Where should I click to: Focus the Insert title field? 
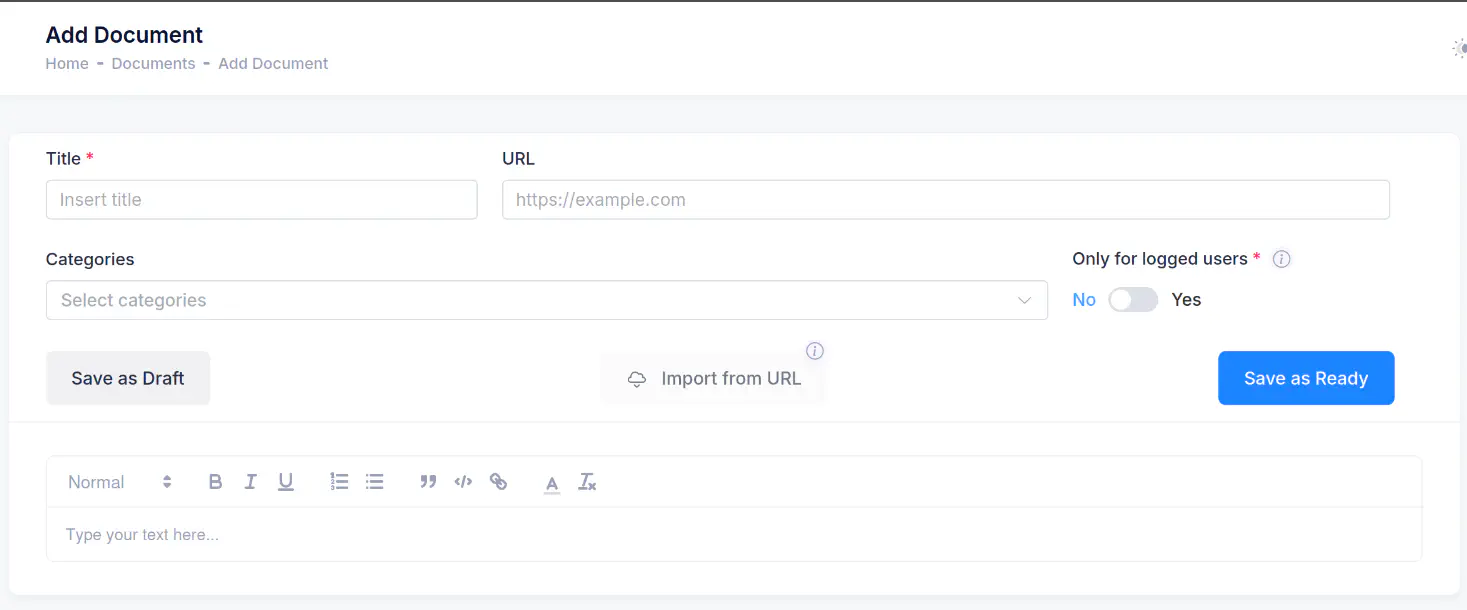[x=261, y=200]
